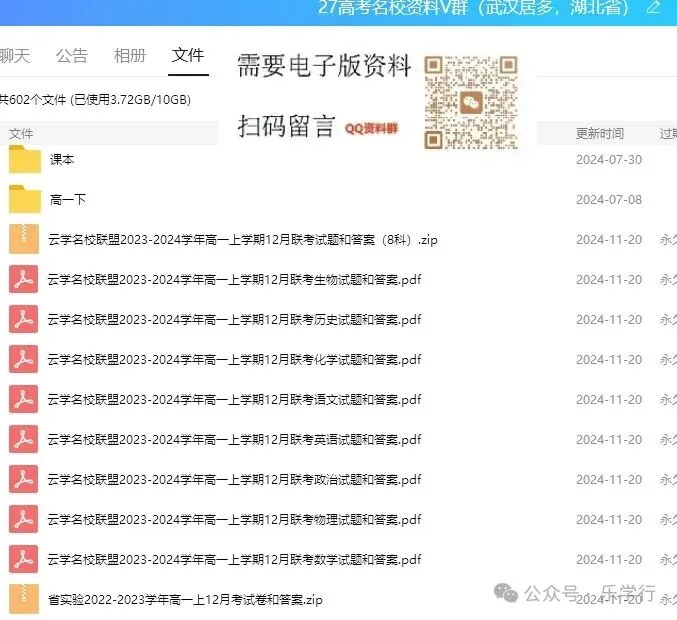Open 联考历史试题和答案.pdf file name

click(234, 319)
